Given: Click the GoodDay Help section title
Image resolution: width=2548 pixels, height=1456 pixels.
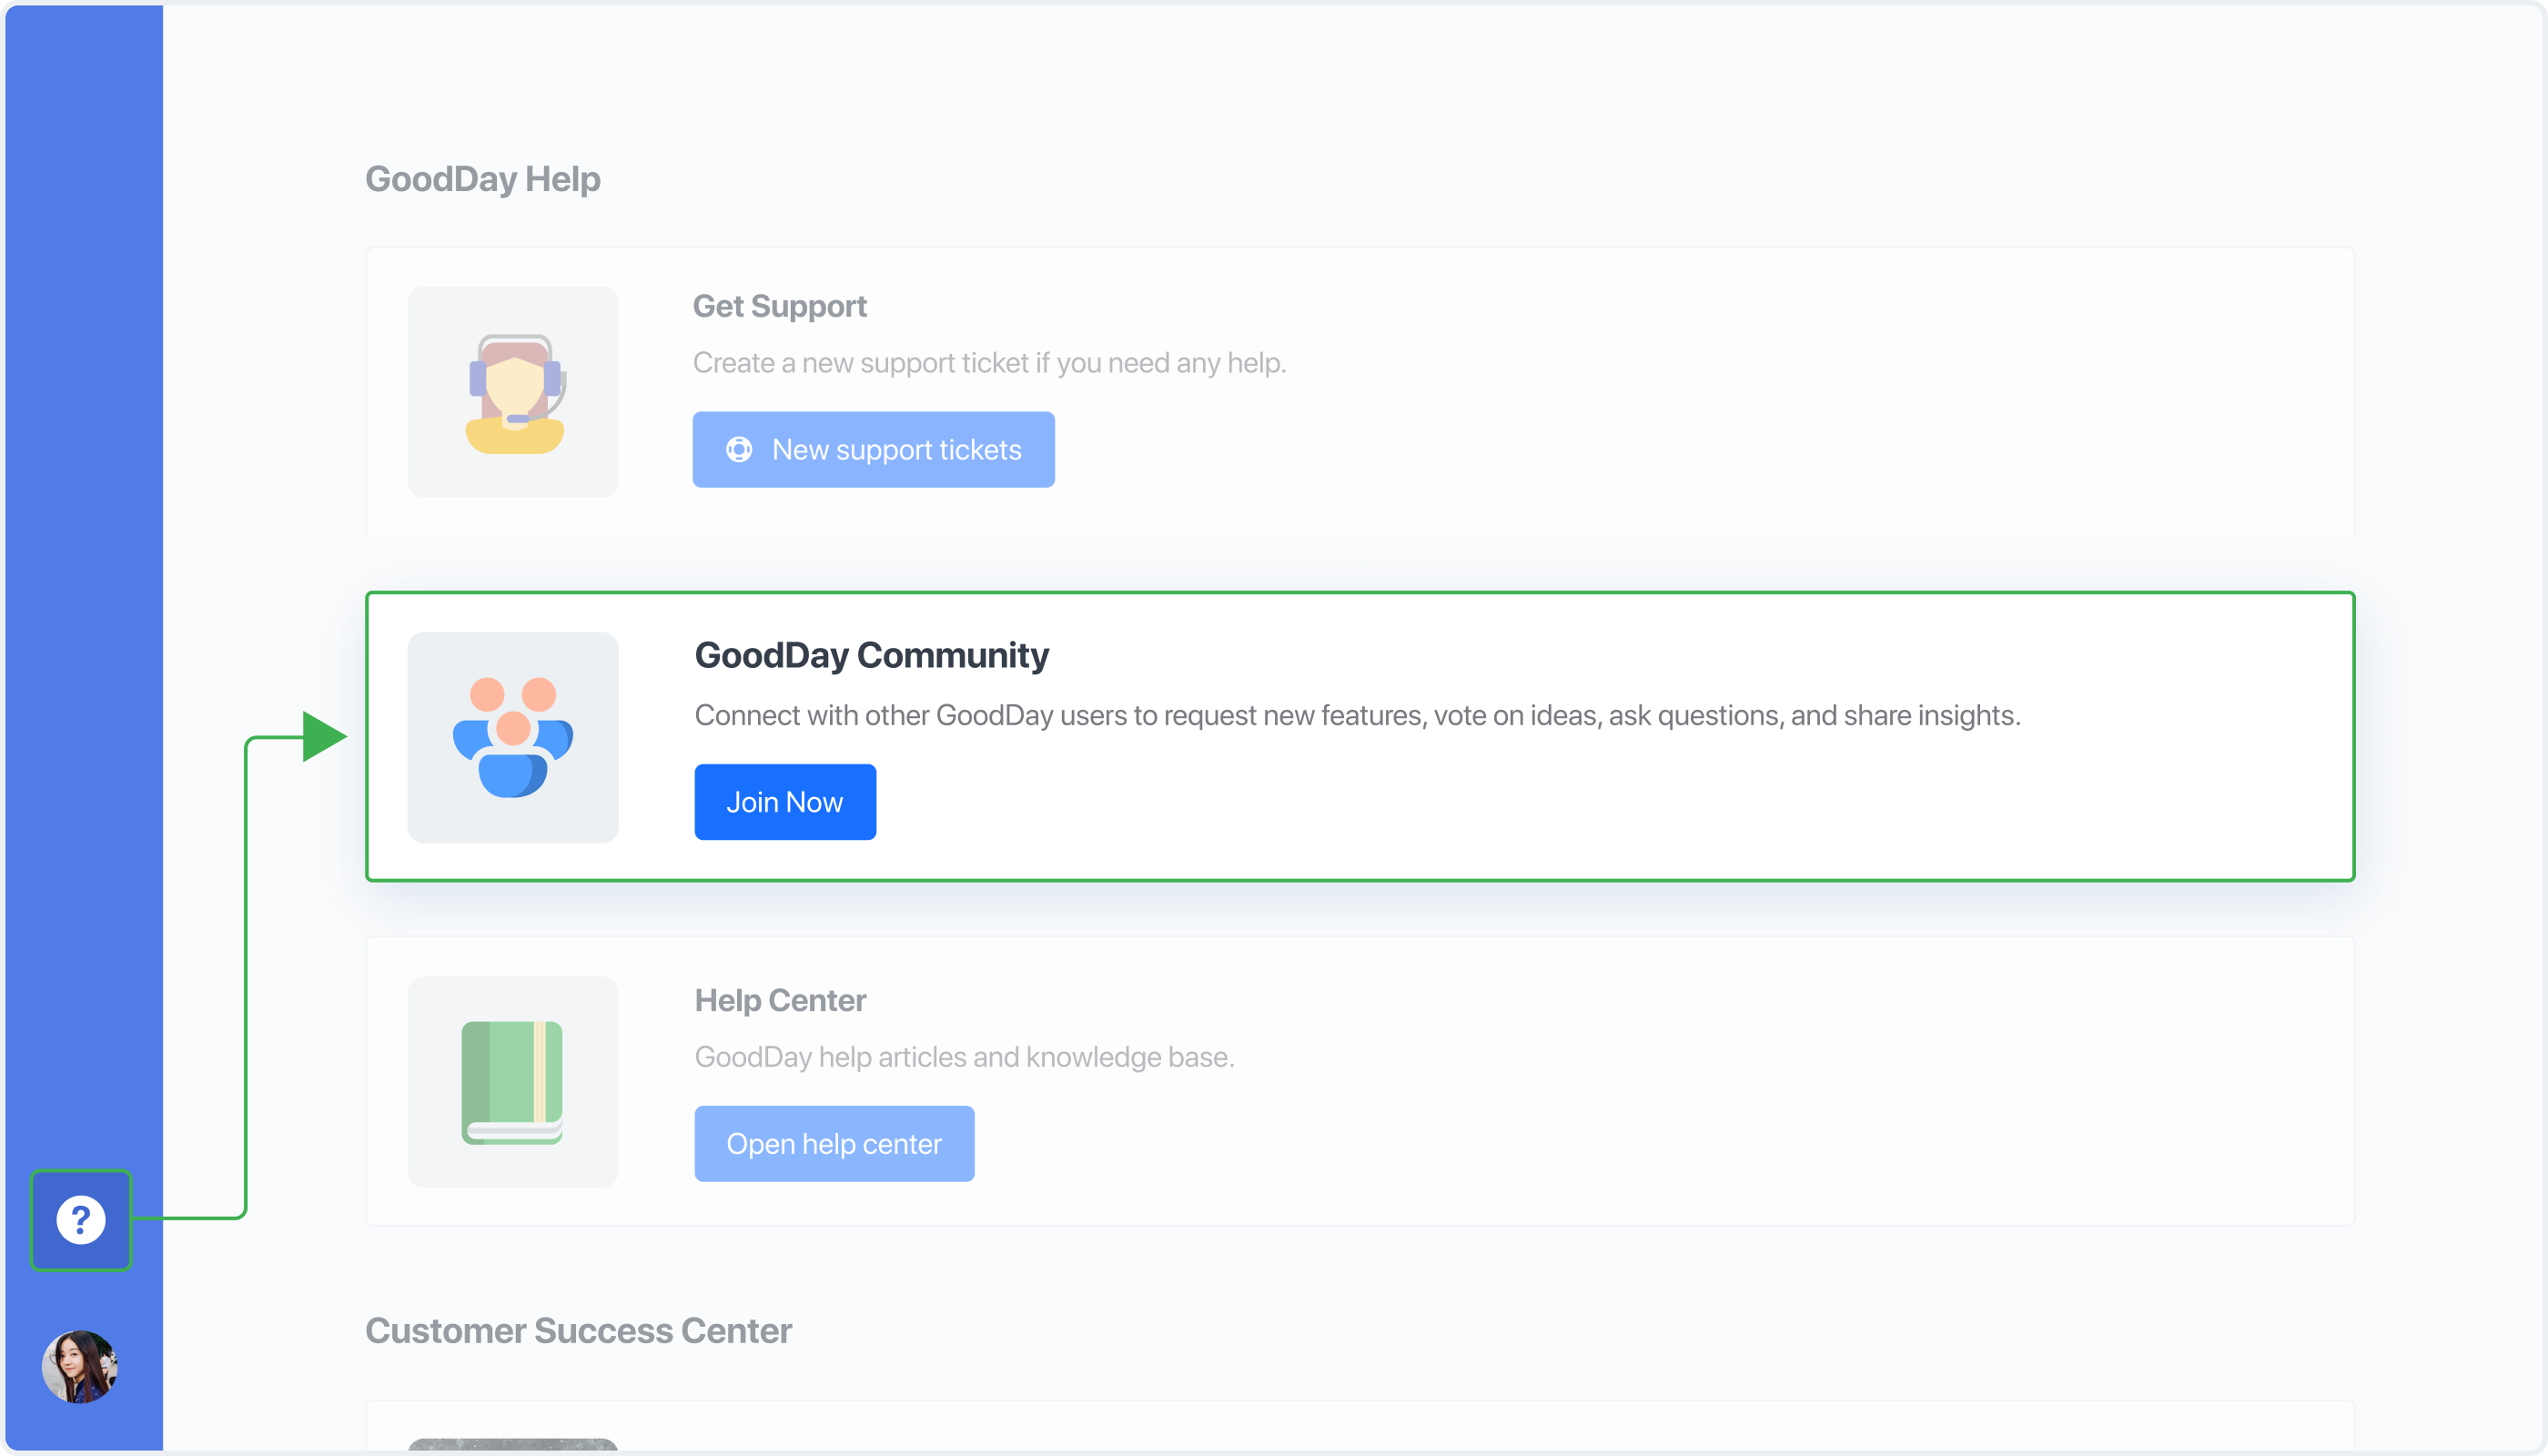Looking at the screenshot, I should click(482, 179).
